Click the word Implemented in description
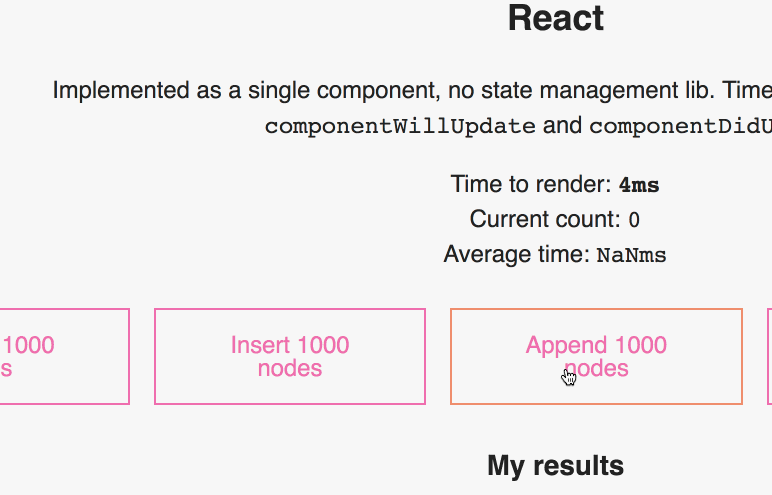The height and width of the screenshot is (495, 772). click(121, 91)
